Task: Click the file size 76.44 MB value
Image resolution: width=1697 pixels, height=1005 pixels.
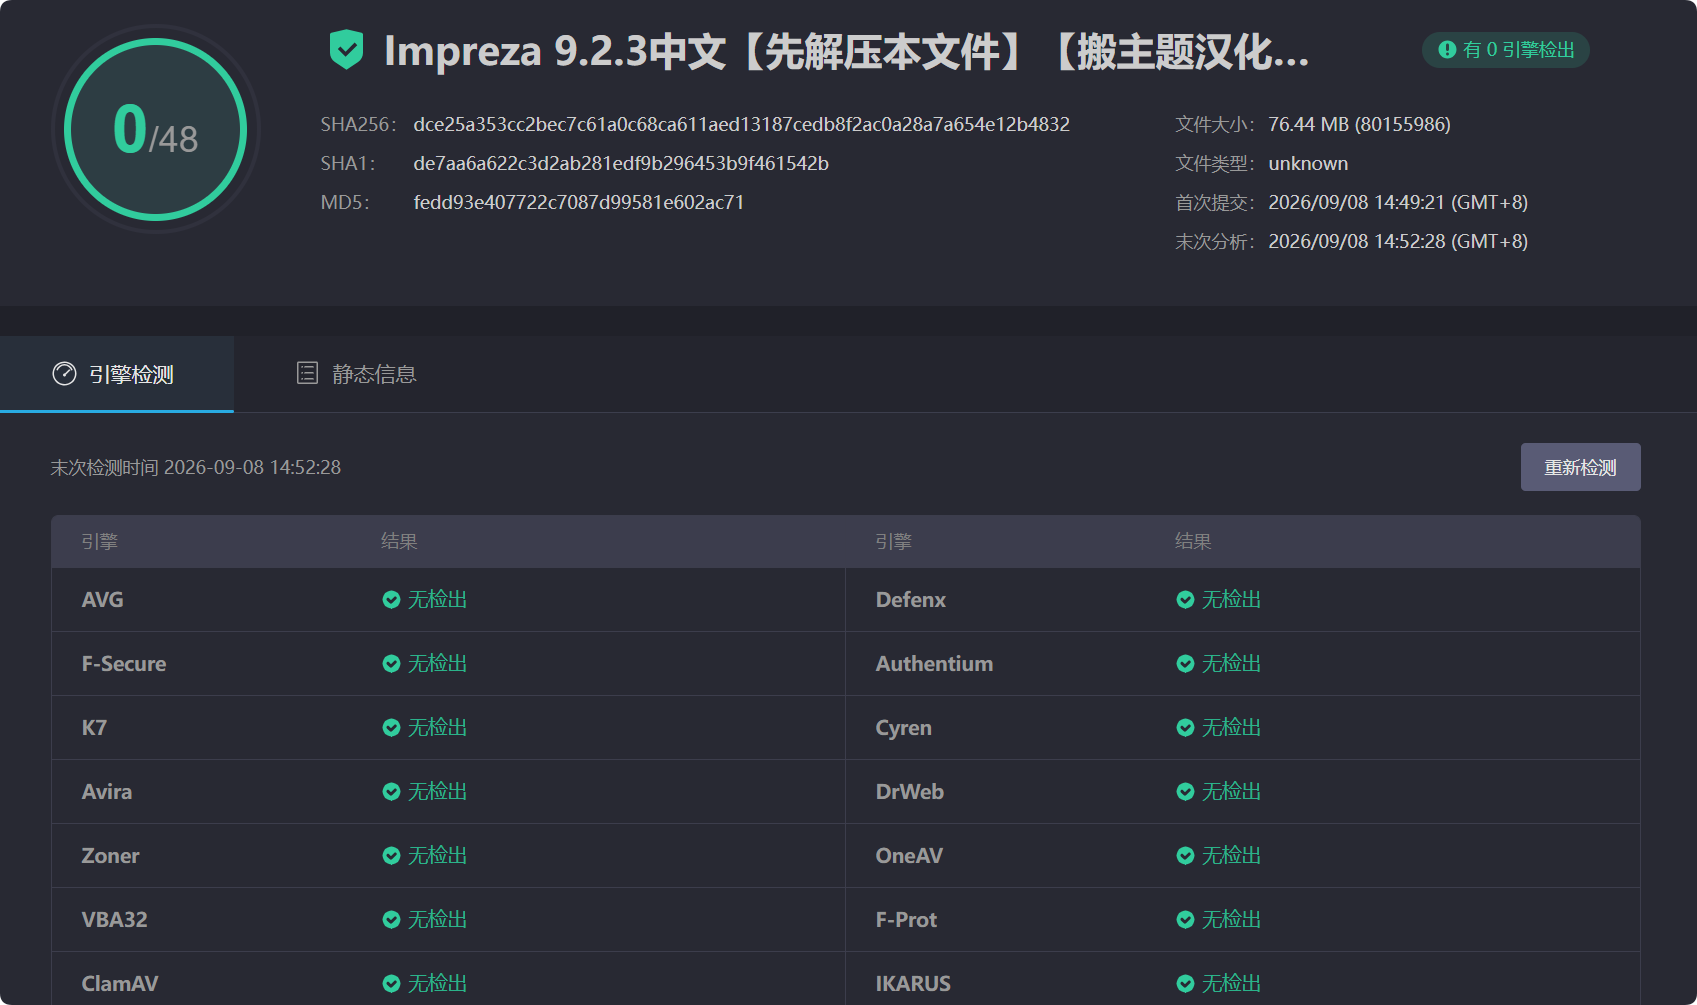Action: (x=1359, y=124)
